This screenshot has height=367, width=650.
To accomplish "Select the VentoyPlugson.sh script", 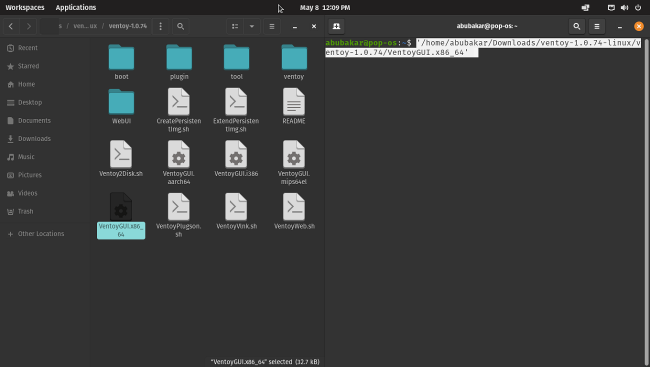I will coord(179,216).
